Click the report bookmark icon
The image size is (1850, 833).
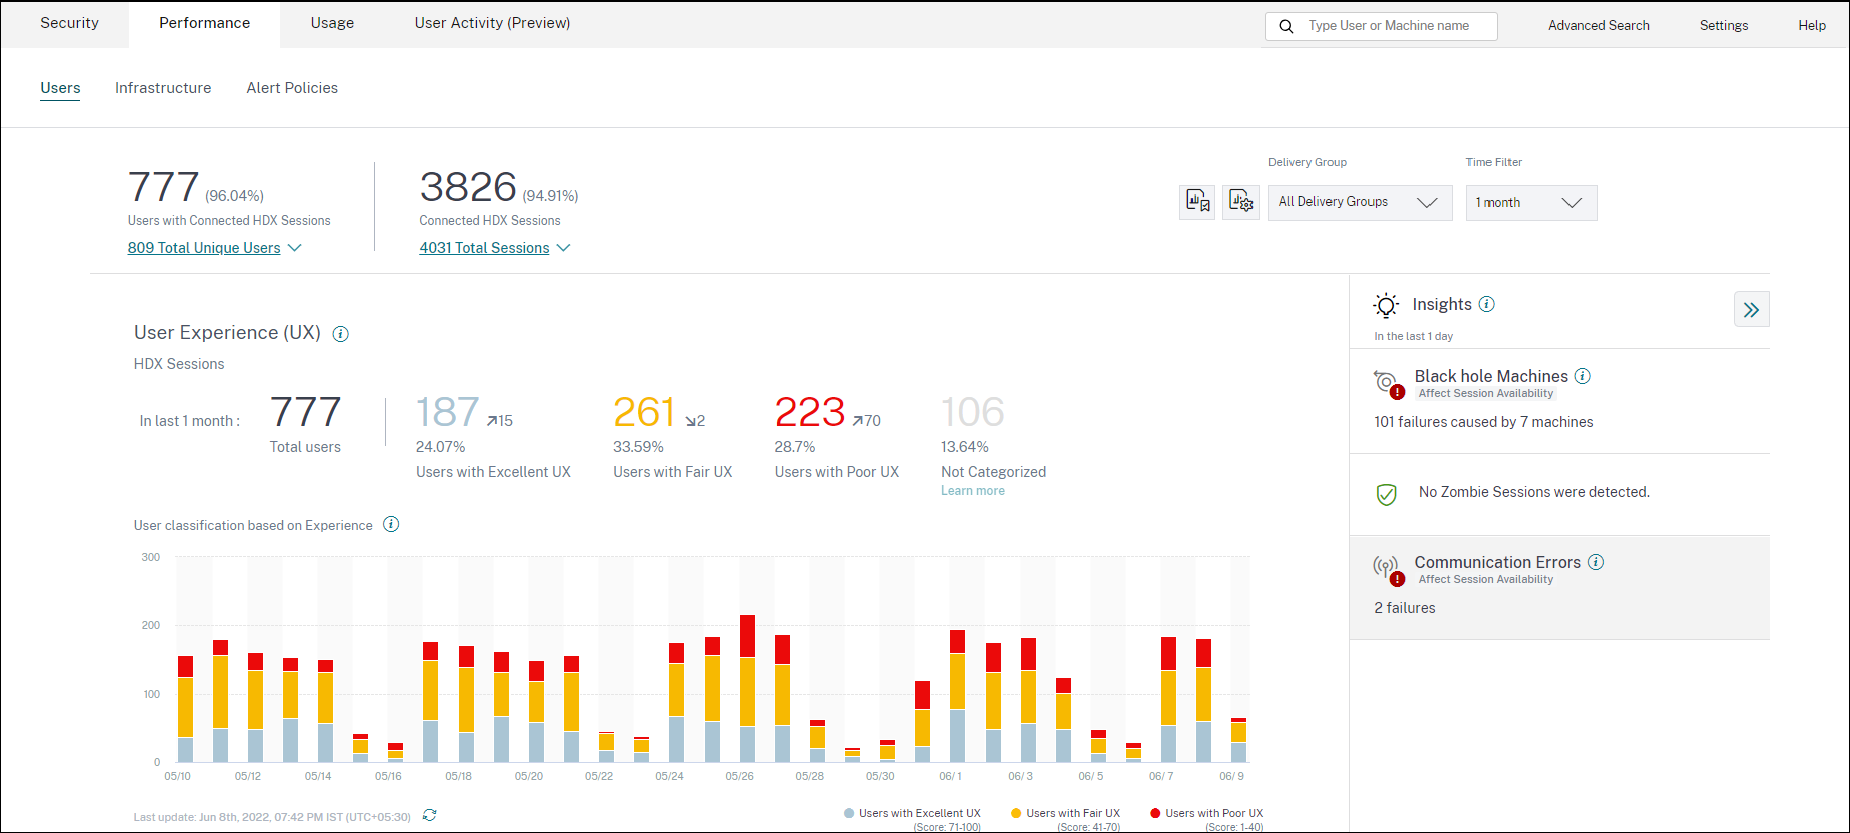(1197, 202)
